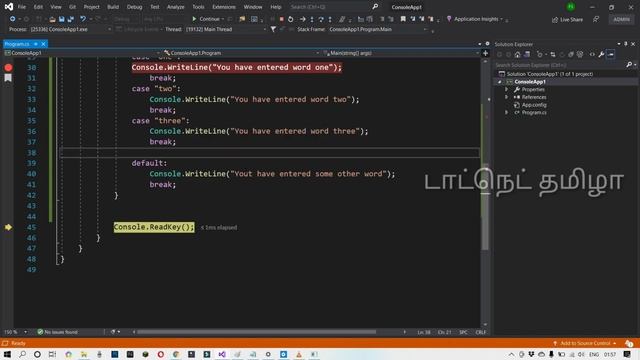Click the Save All icon
Screen dimensions: 640x360
coord(71,19)
